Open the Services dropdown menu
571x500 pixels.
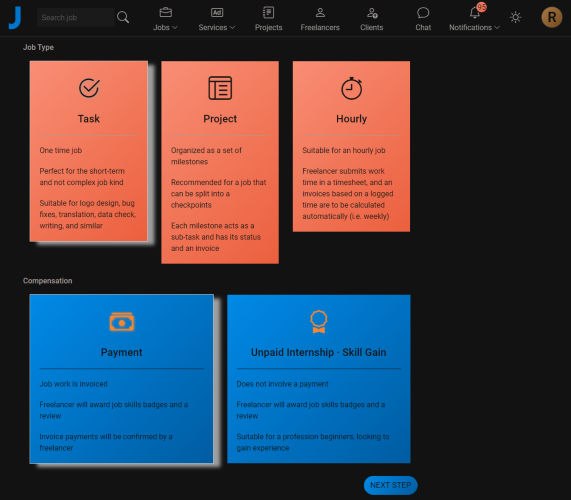tap(217, 27)
